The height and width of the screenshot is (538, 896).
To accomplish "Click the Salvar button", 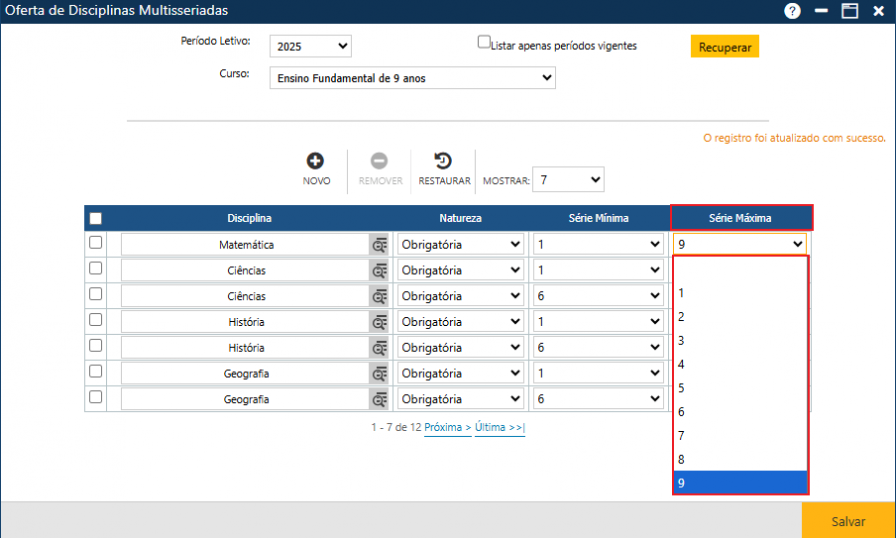I will [848, 521].
